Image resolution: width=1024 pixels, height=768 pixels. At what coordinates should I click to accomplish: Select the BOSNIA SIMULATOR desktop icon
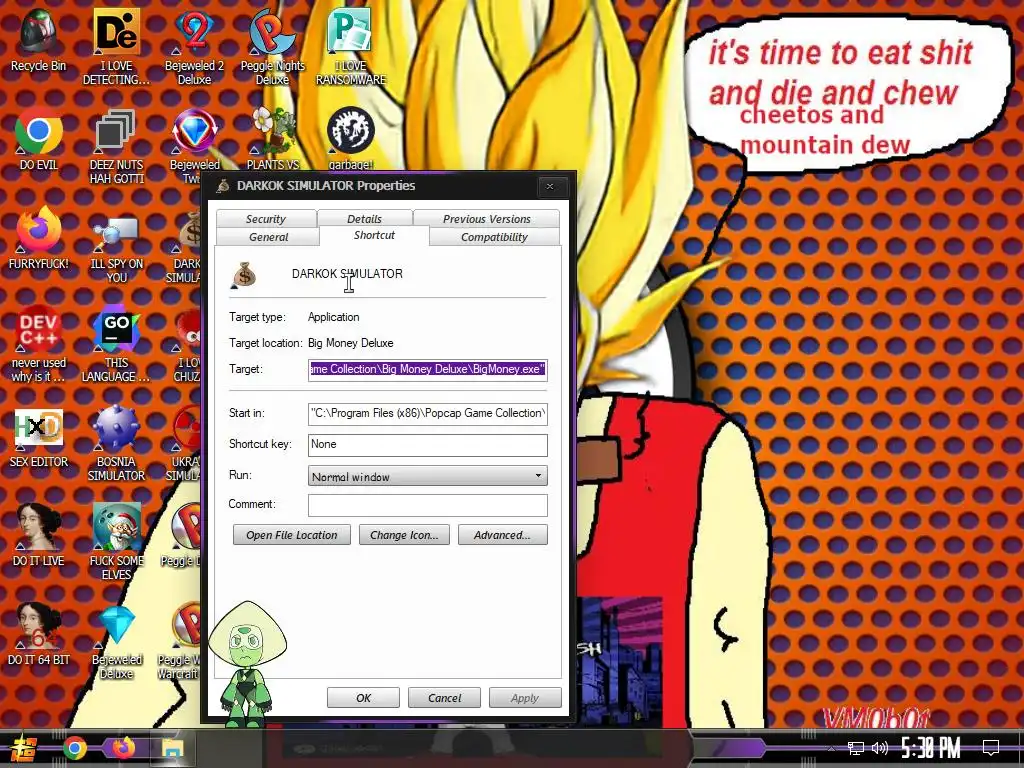pos(116,444)
